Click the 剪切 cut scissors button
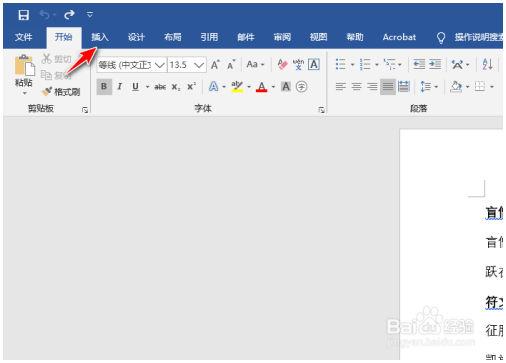Screen dimensions: 506x363 [x=56, y=59]
